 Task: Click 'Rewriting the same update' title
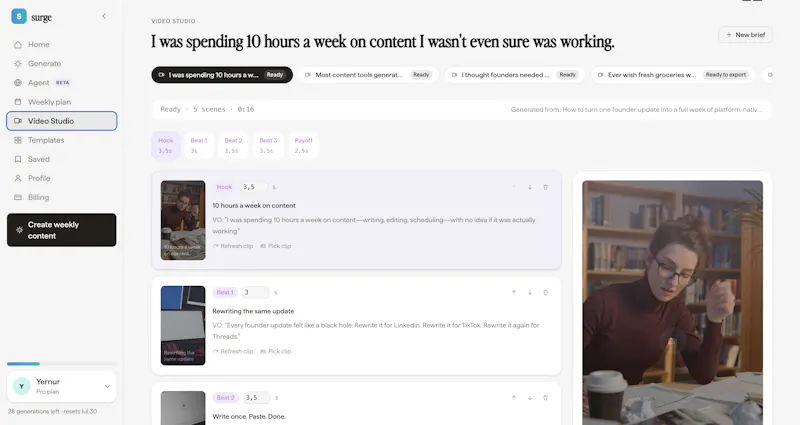click(253, 311)
